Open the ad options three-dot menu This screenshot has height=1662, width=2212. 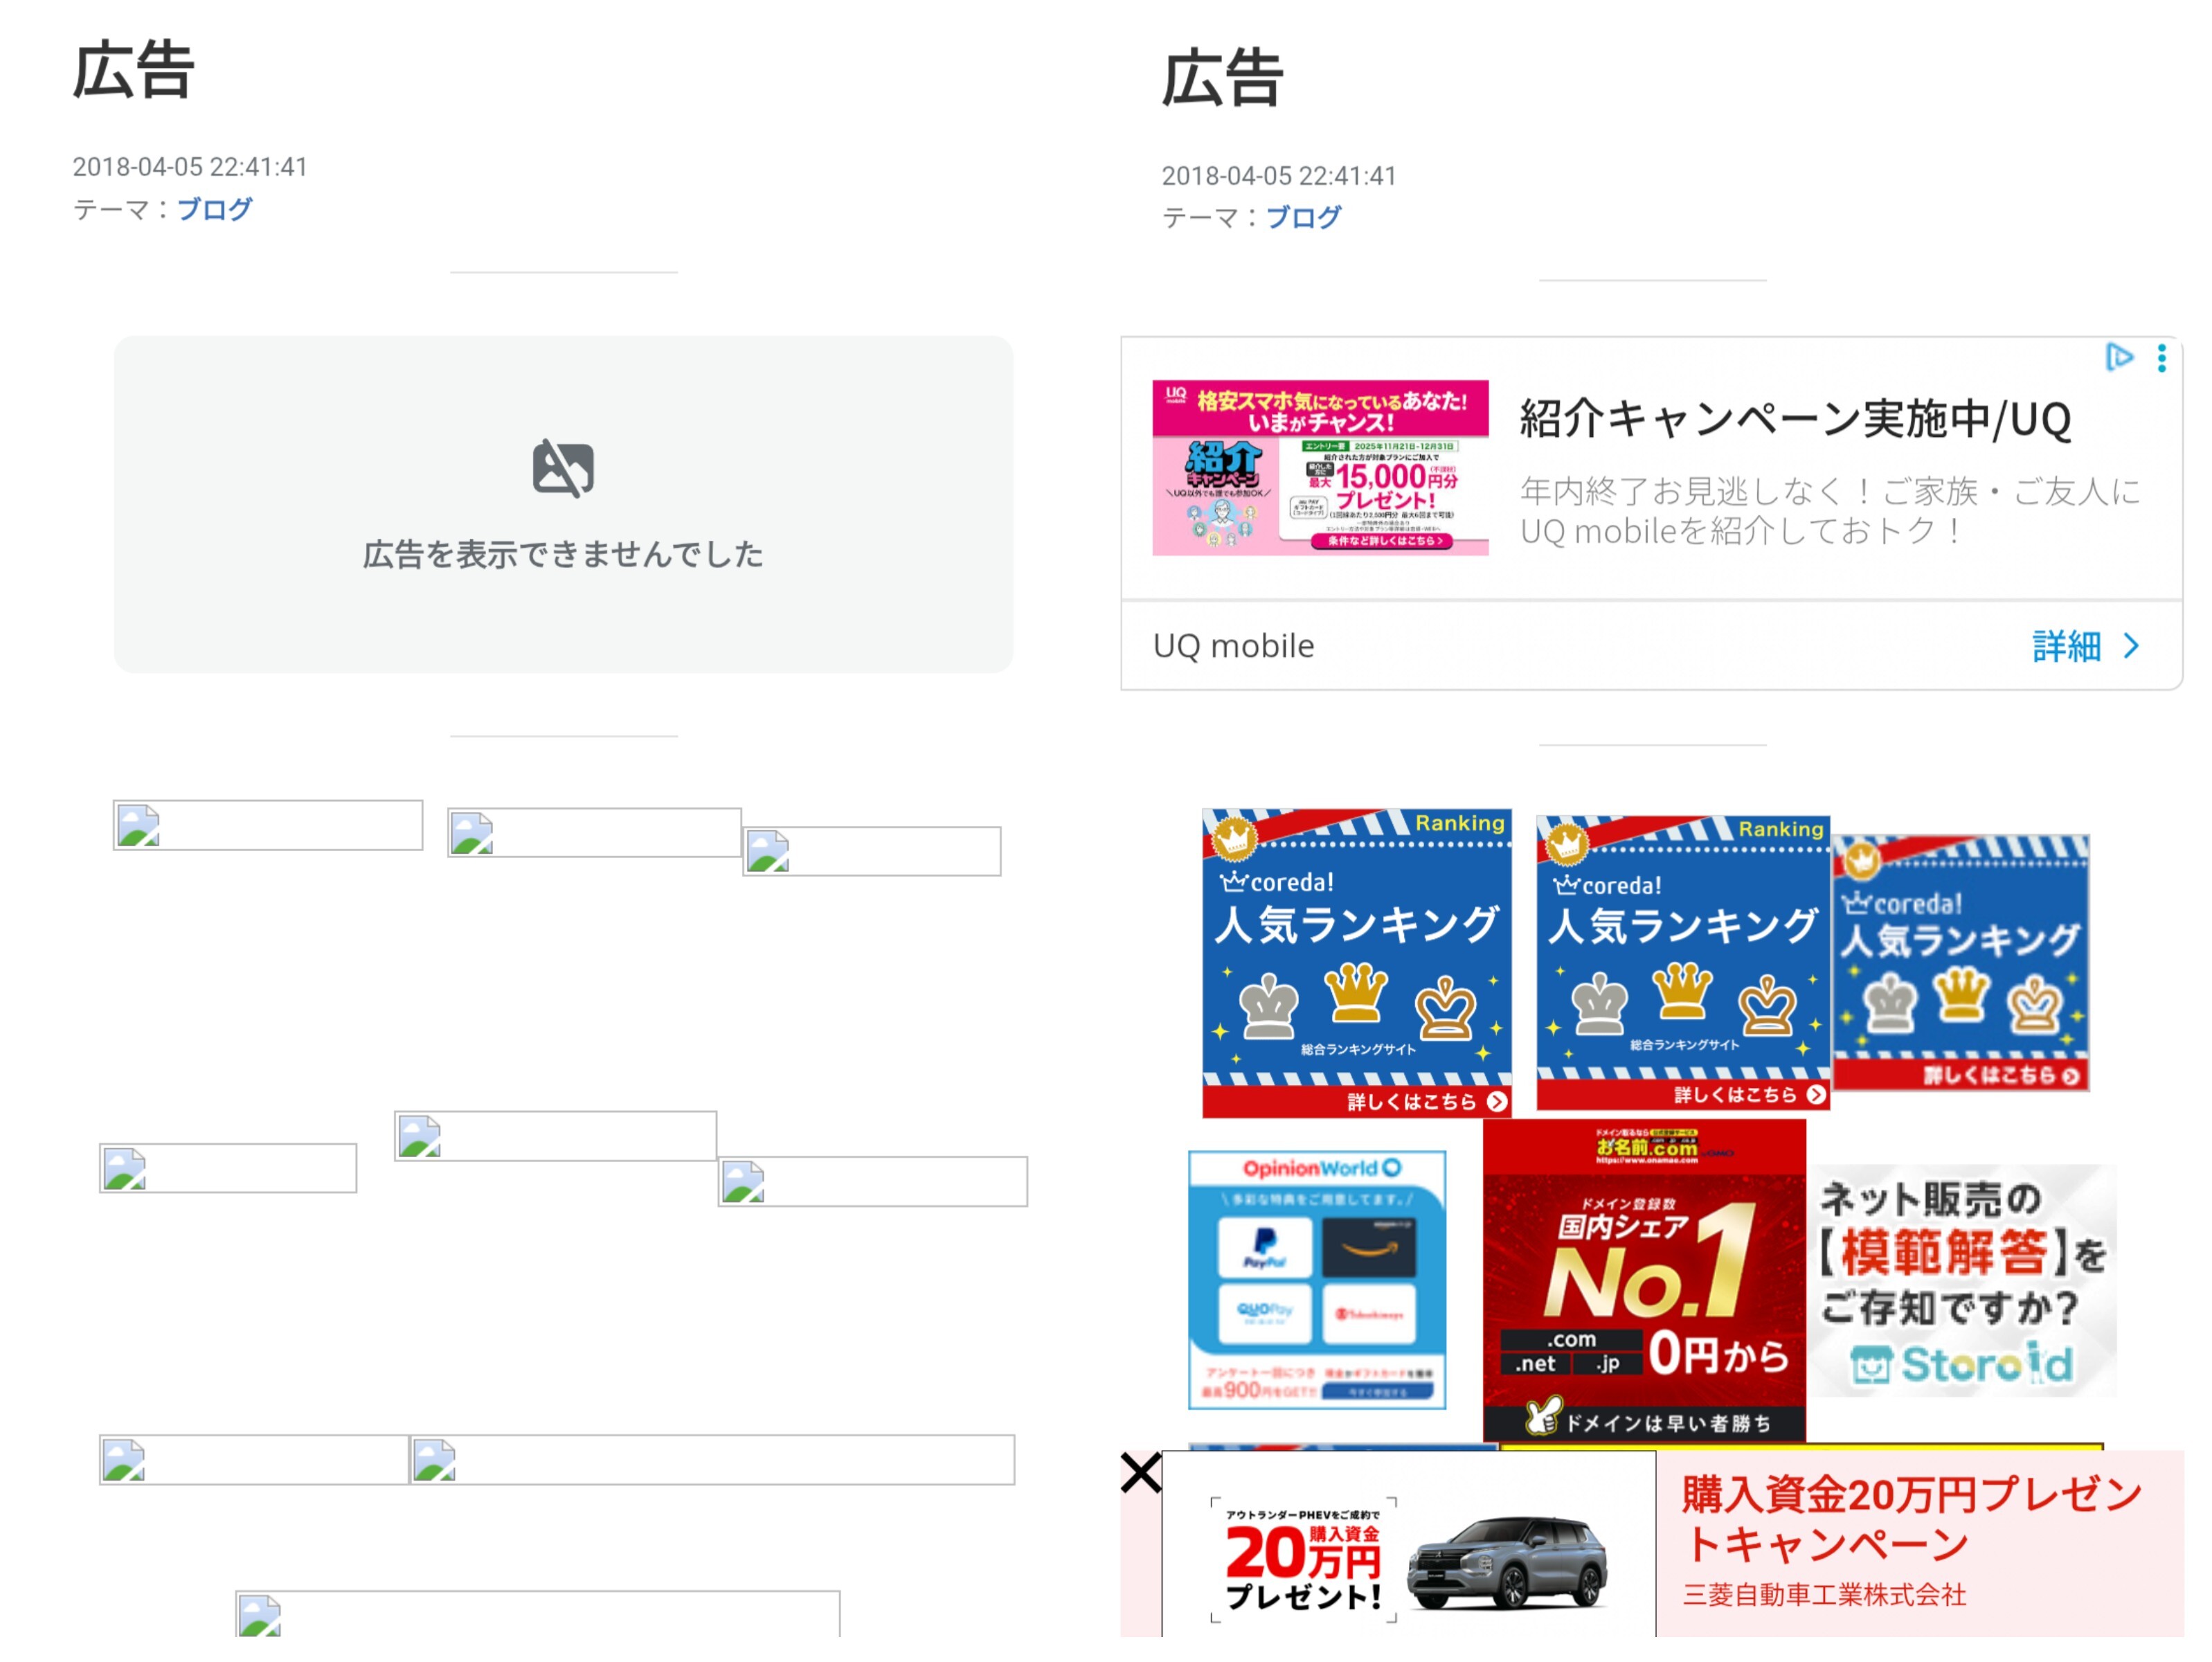click(x=2161, y=358)
